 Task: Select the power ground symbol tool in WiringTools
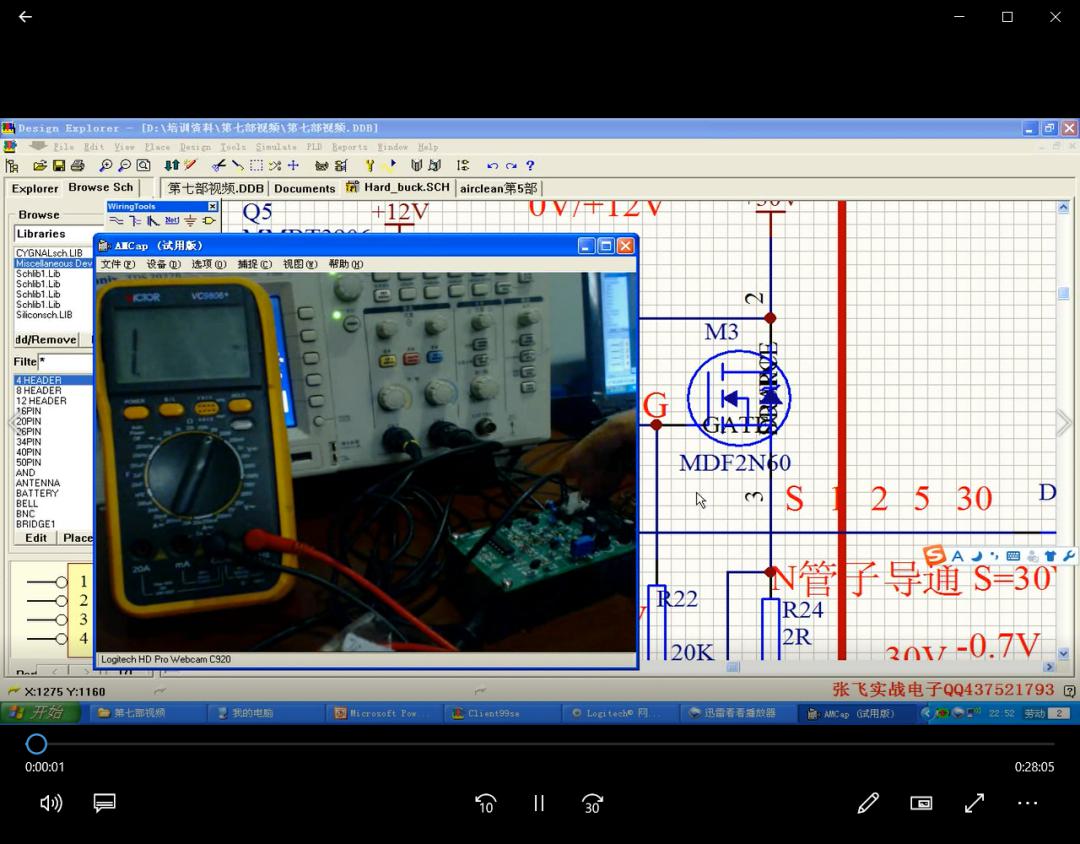point(190,220)
